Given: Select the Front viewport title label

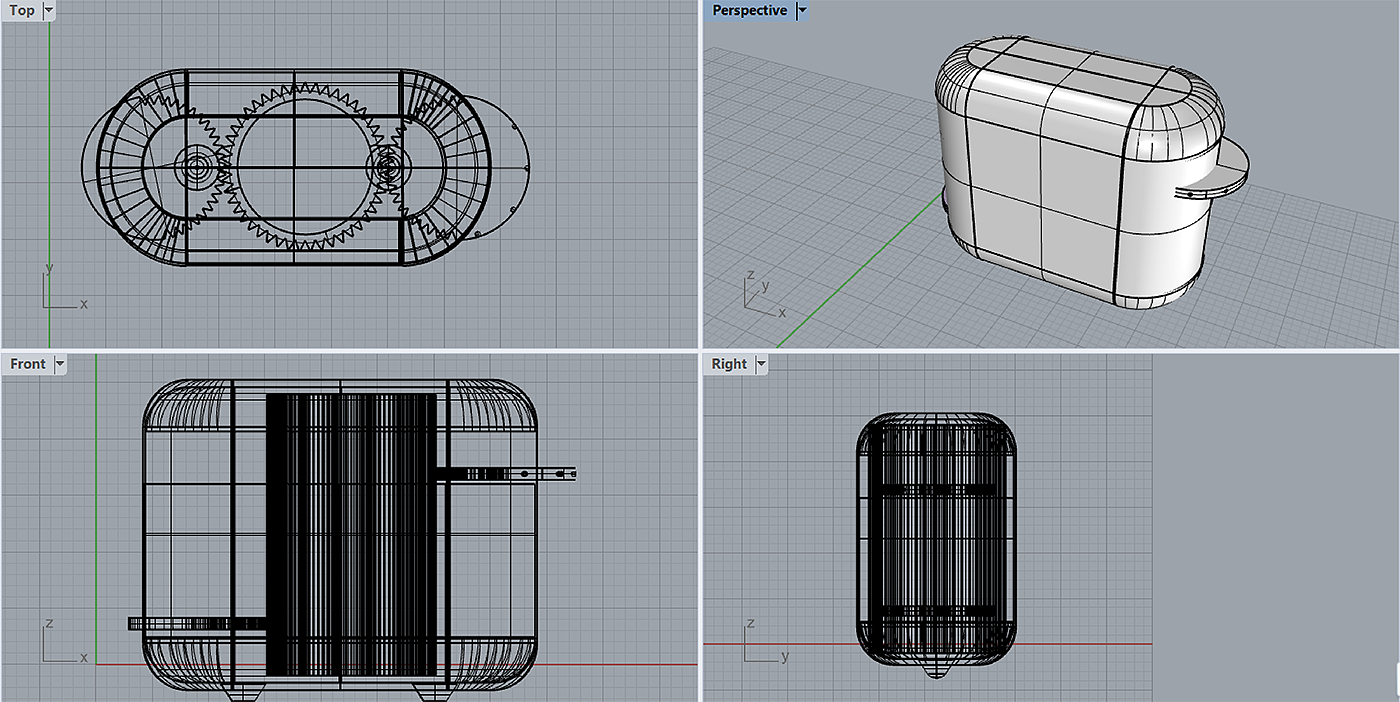Looking at the screenshot, I should click(28, 364).
